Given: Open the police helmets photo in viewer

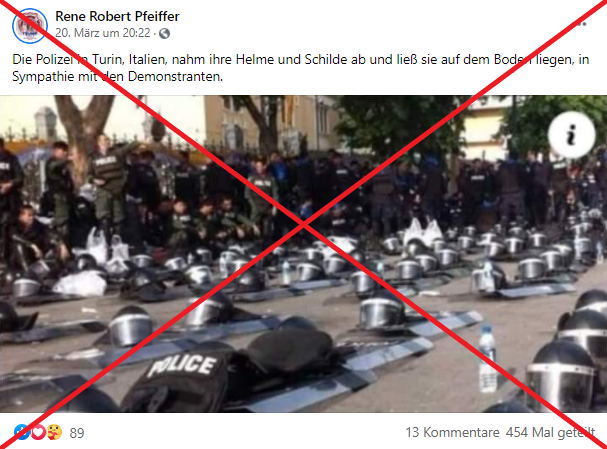Looking at the screenshot, I should [x=304, y=254].
